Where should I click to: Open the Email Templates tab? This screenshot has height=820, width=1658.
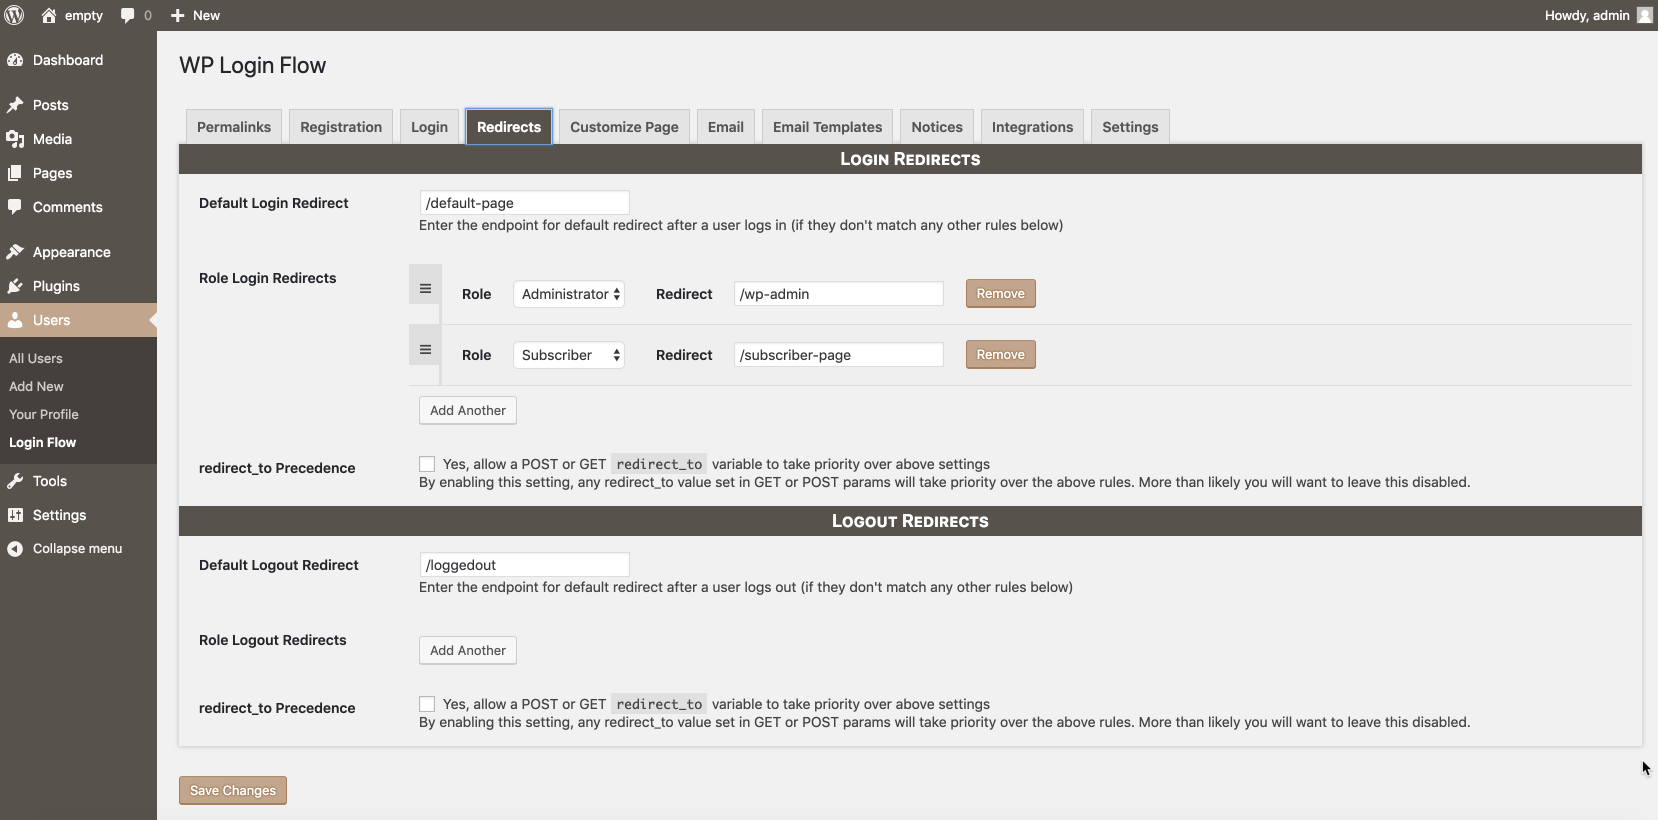pos(827,127)
